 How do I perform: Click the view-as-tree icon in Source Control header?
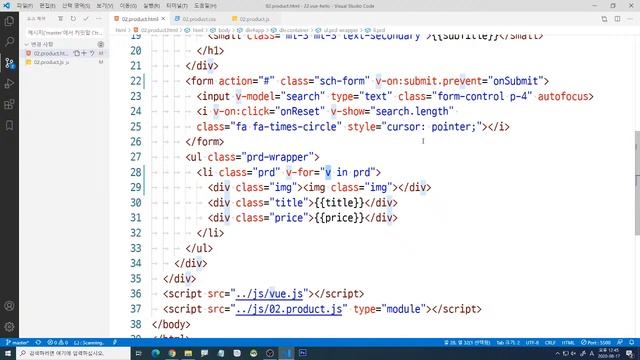tap(60, 19)
